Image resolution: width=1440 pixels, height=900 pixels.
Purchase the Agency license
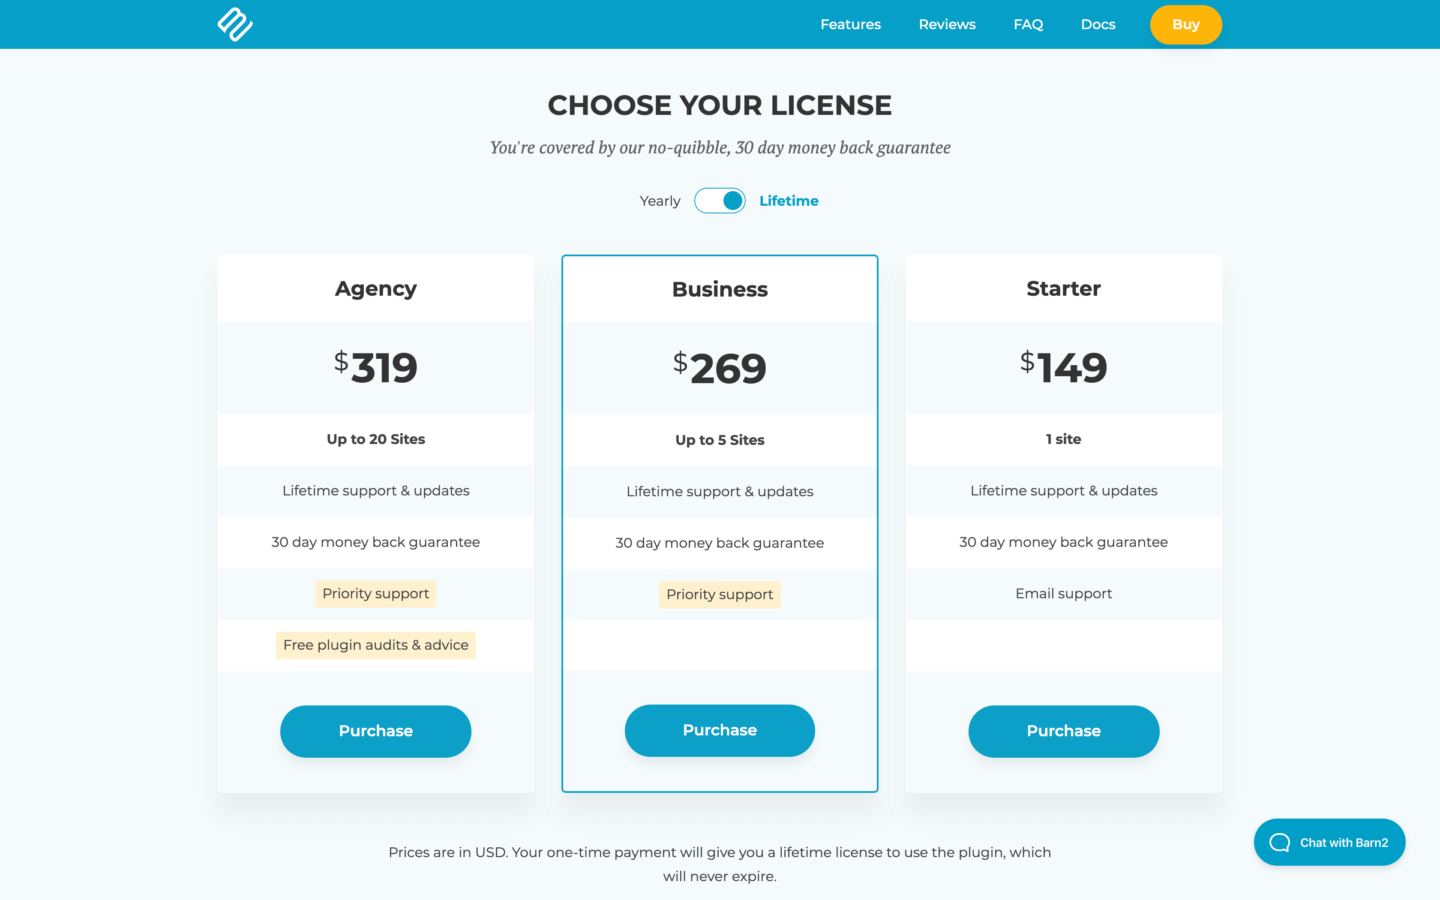[376, 731]
